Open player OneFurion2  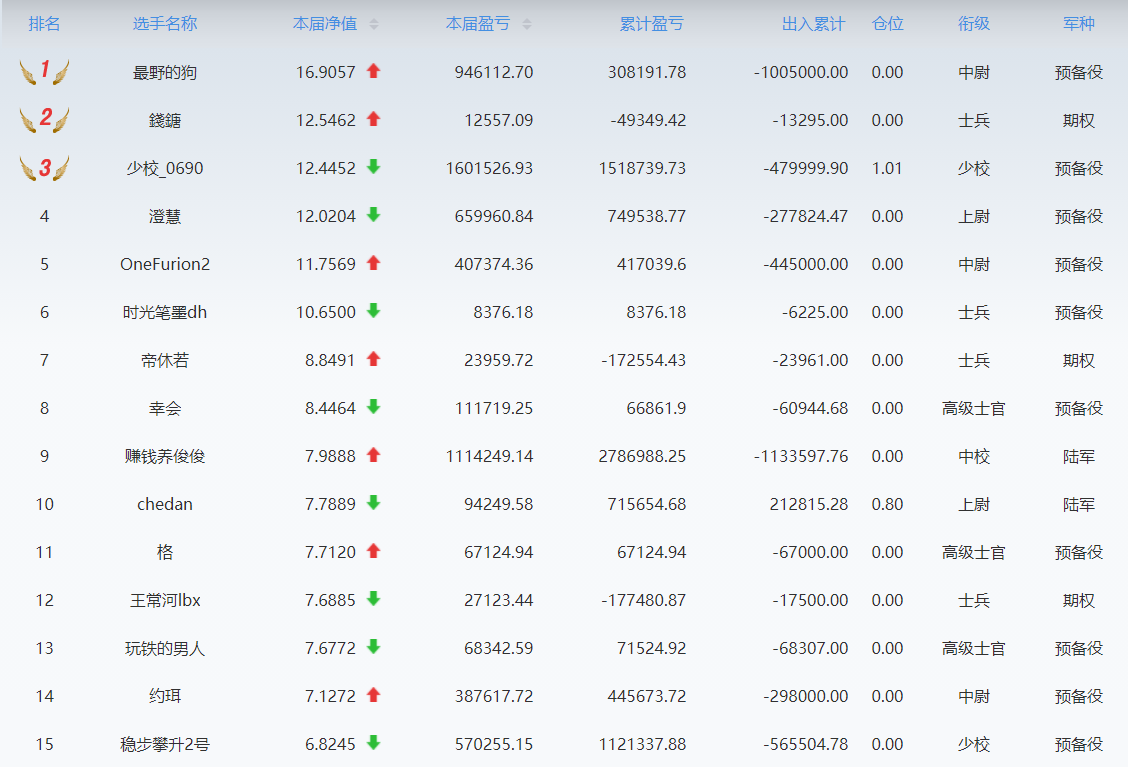(165, 265)
